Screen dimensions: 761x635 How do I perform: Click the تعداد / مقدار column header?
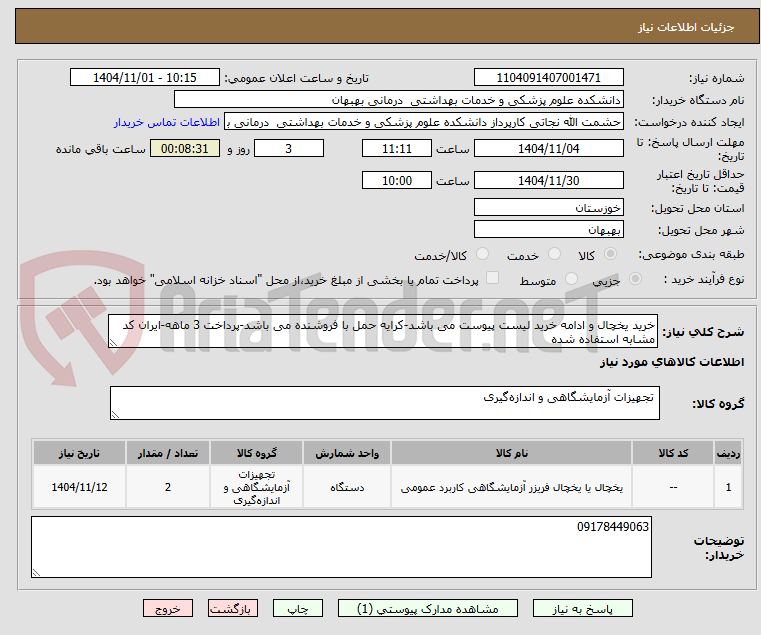click(168, 453)
